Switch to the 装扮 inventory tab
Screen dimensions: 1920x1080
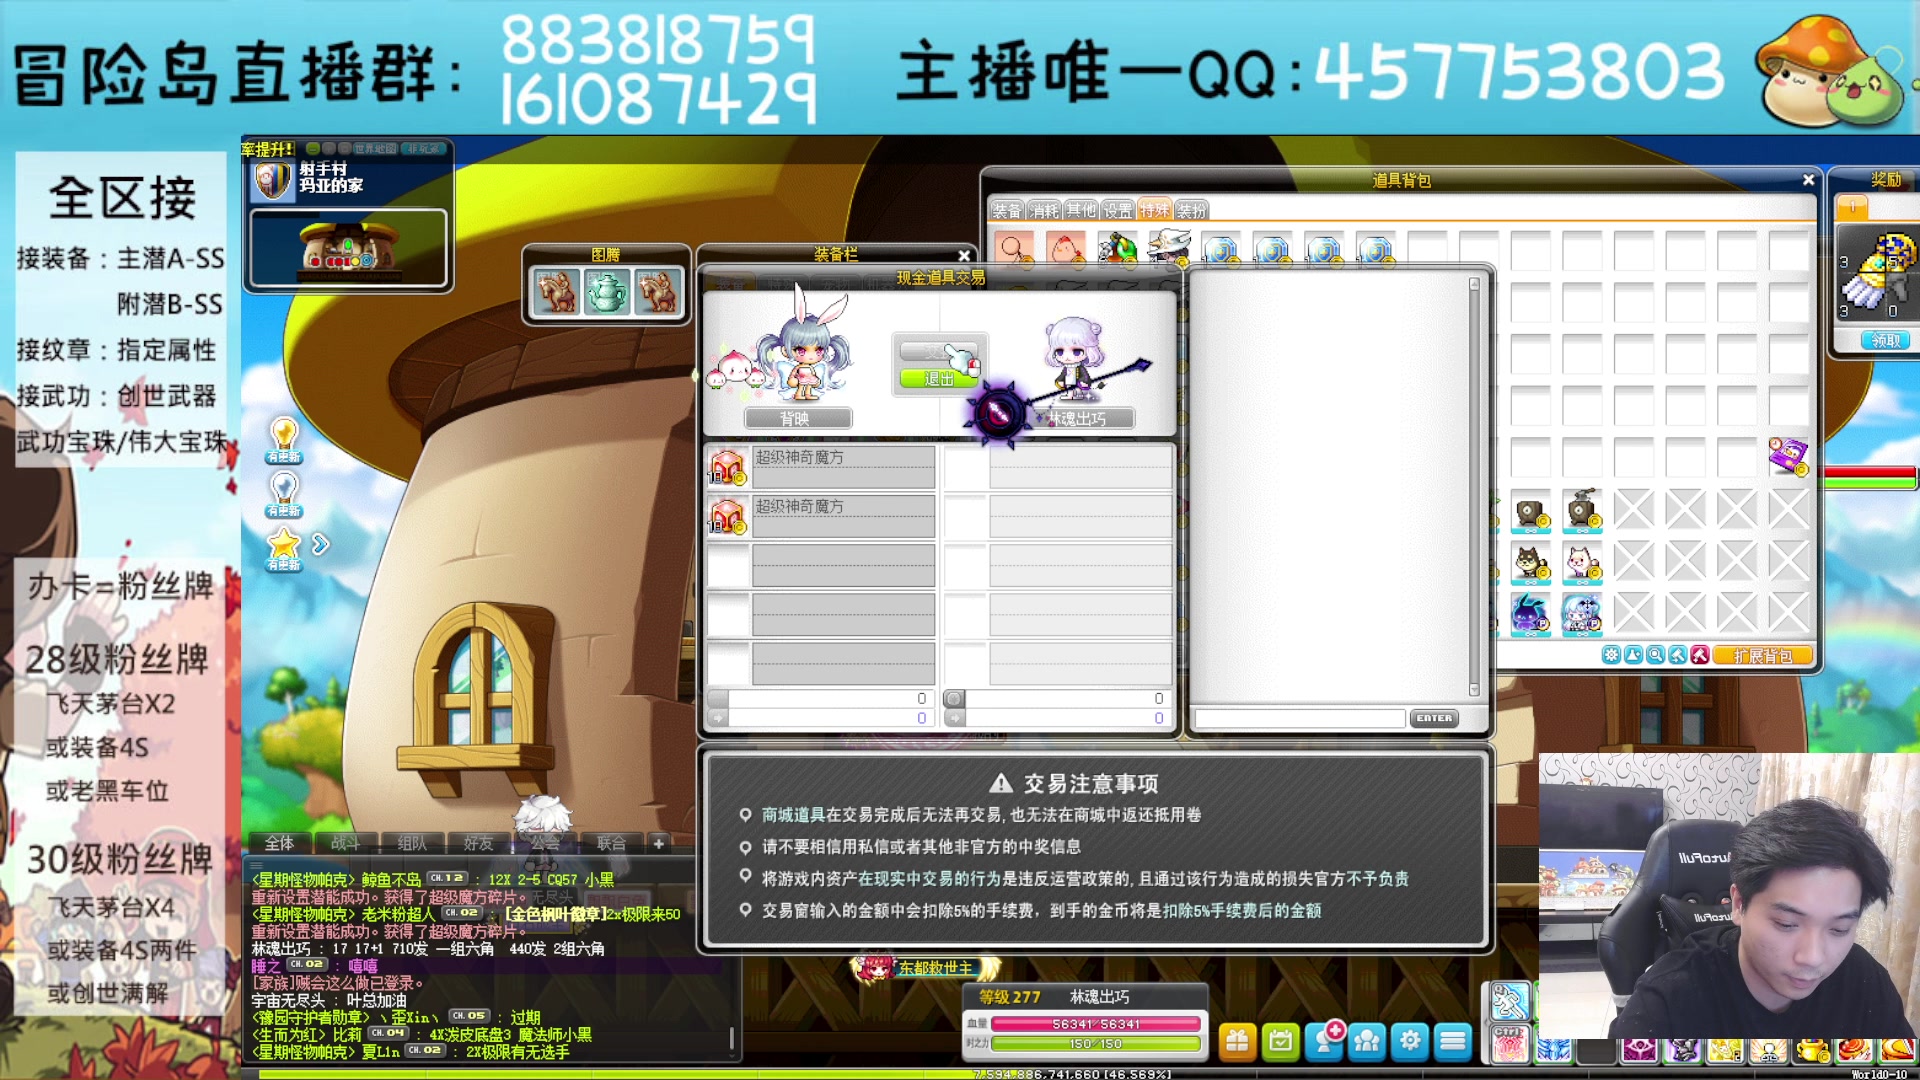tap(1191, 210)
